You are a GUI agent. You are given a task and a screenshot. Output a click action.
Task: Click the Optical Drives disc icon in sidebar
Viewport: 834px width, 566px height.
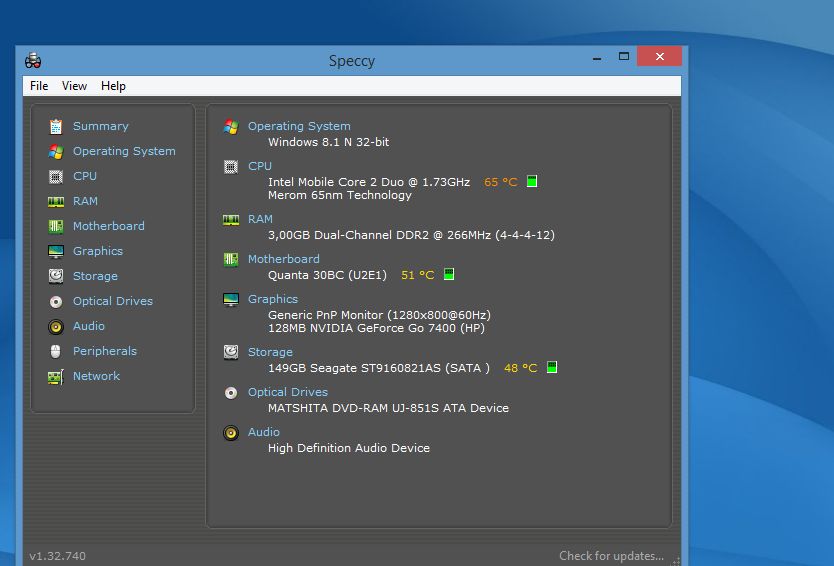point(56,302)
